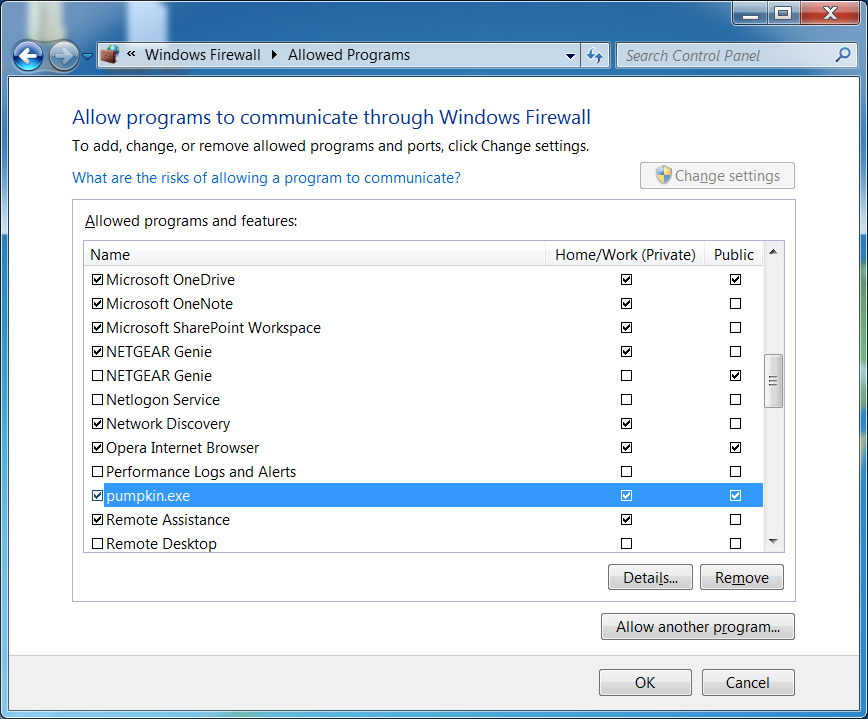Click the Change settings shield button

(717, 176)
